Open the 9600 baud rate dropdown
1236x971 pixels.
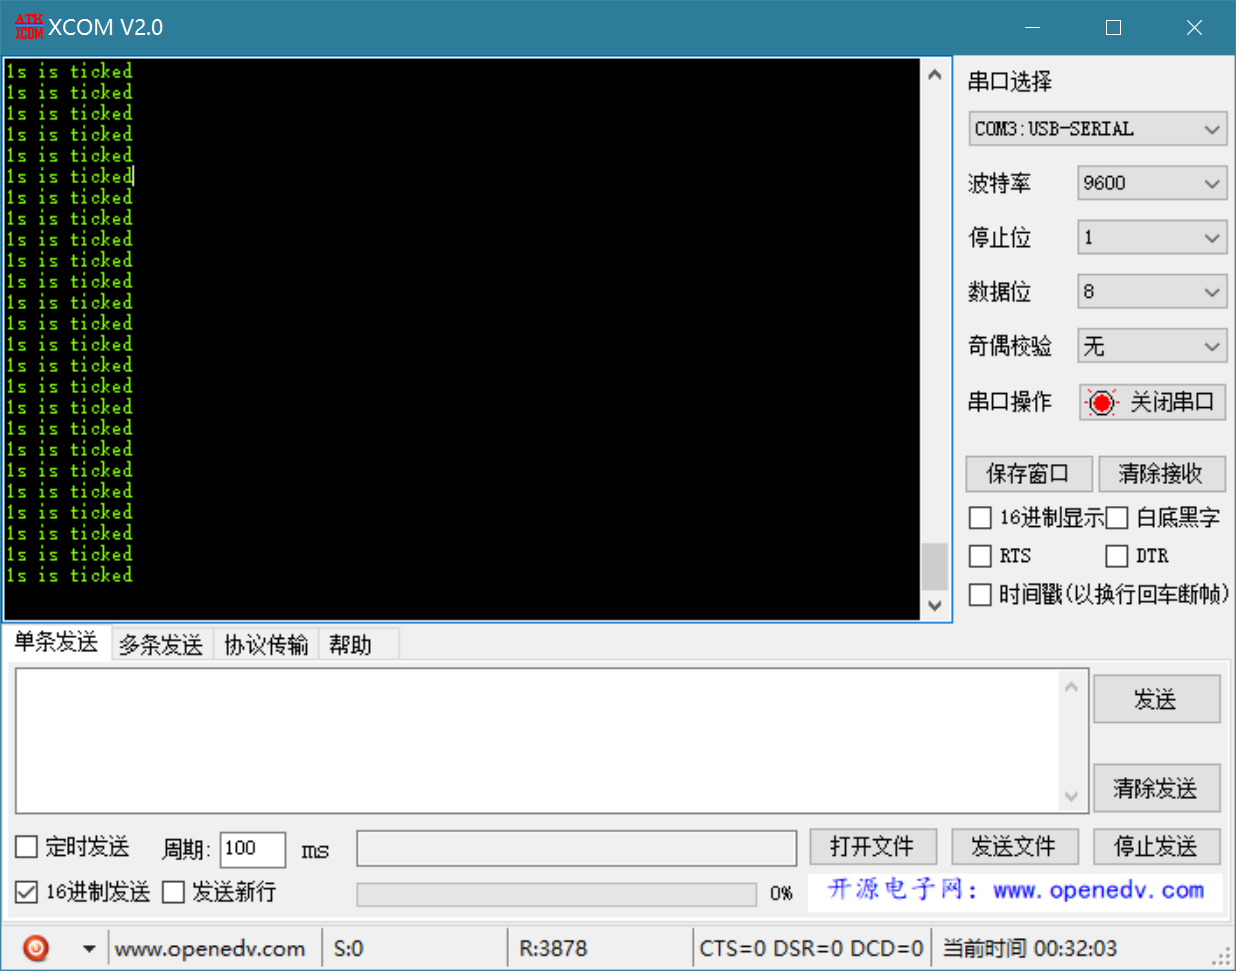click(x=1151, y=183)
